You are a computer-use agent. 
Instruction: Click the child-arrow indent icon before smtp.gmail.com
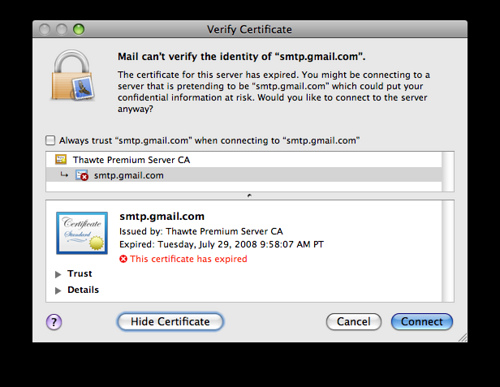(64, 174)
